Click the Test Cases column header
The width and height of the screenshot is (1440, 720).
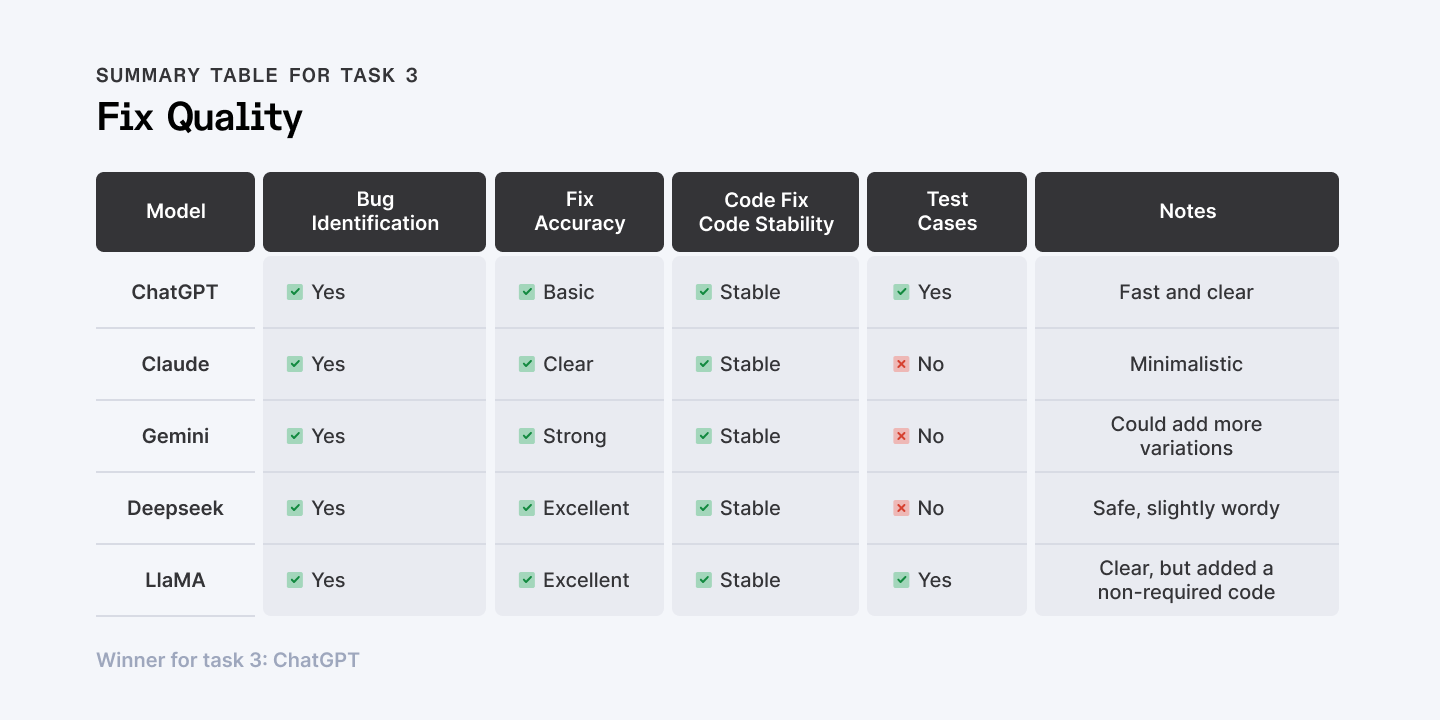(946, 211)
